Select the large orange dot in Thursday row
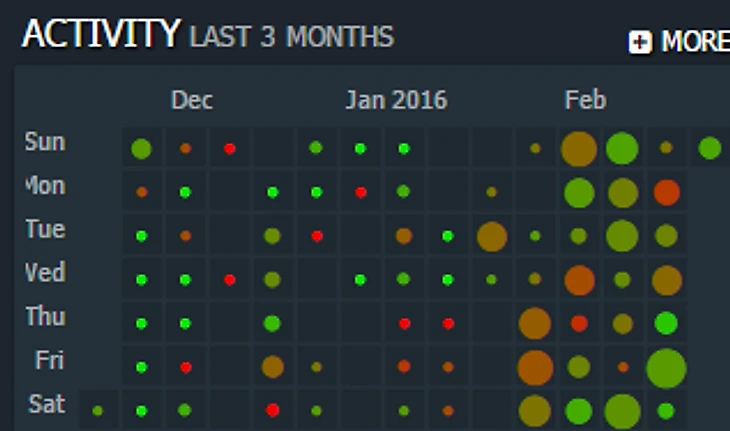The image size is (730, 431). coord(534,323)
